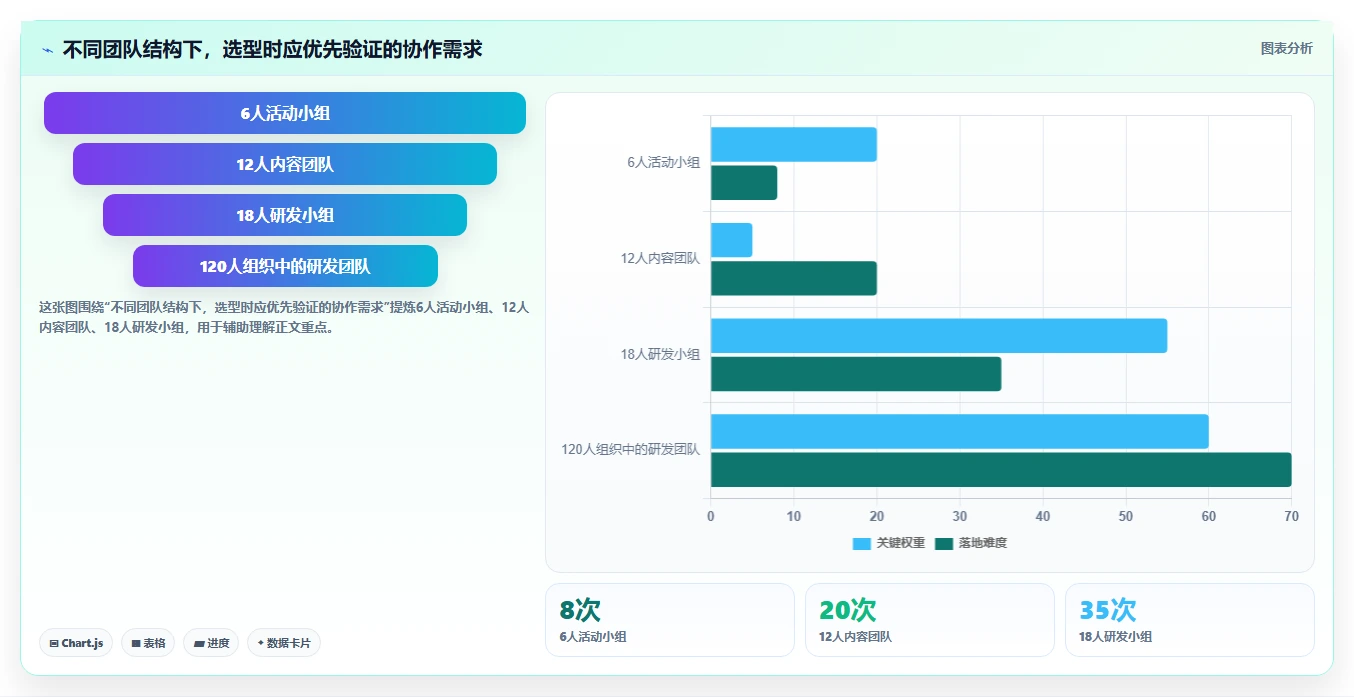Click the 表格 tag chip

coord(148,643)
